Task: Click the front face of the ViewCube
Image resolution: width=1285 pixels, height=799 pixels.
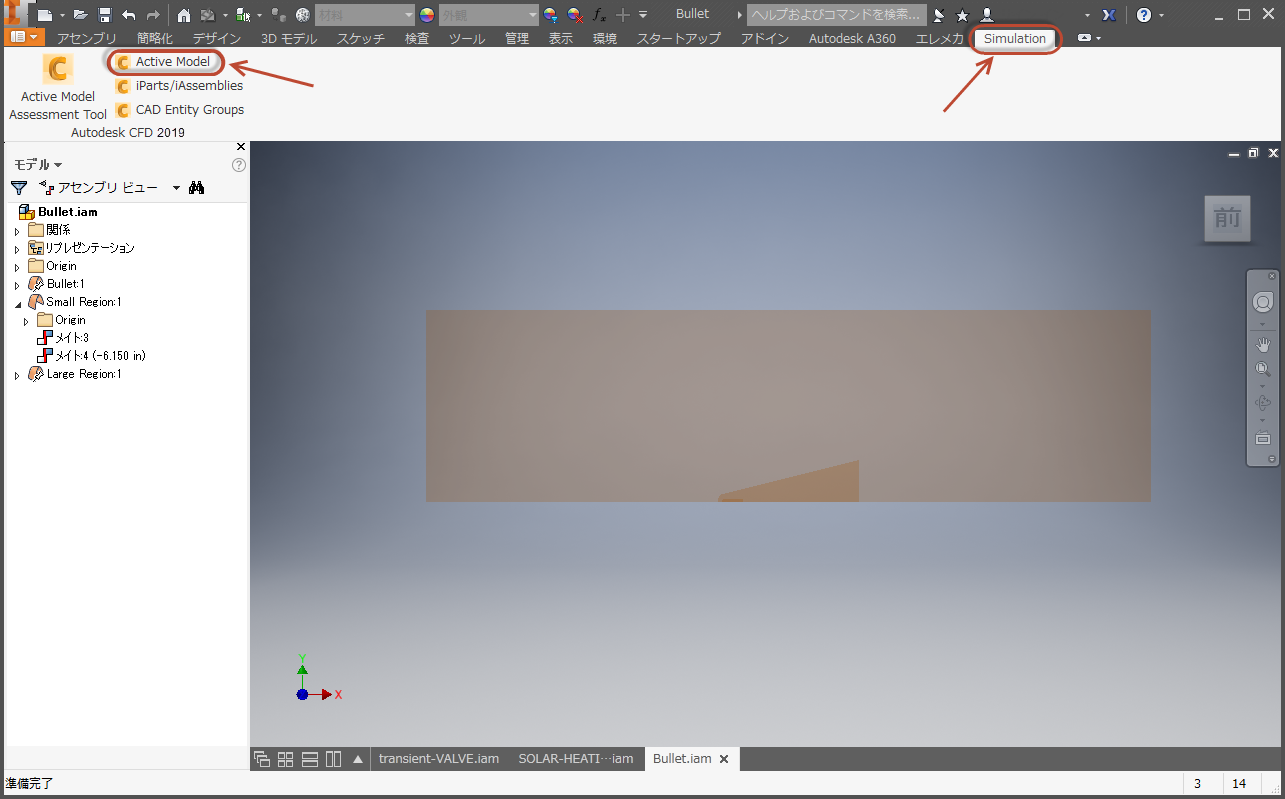Action: (1227, 218)
